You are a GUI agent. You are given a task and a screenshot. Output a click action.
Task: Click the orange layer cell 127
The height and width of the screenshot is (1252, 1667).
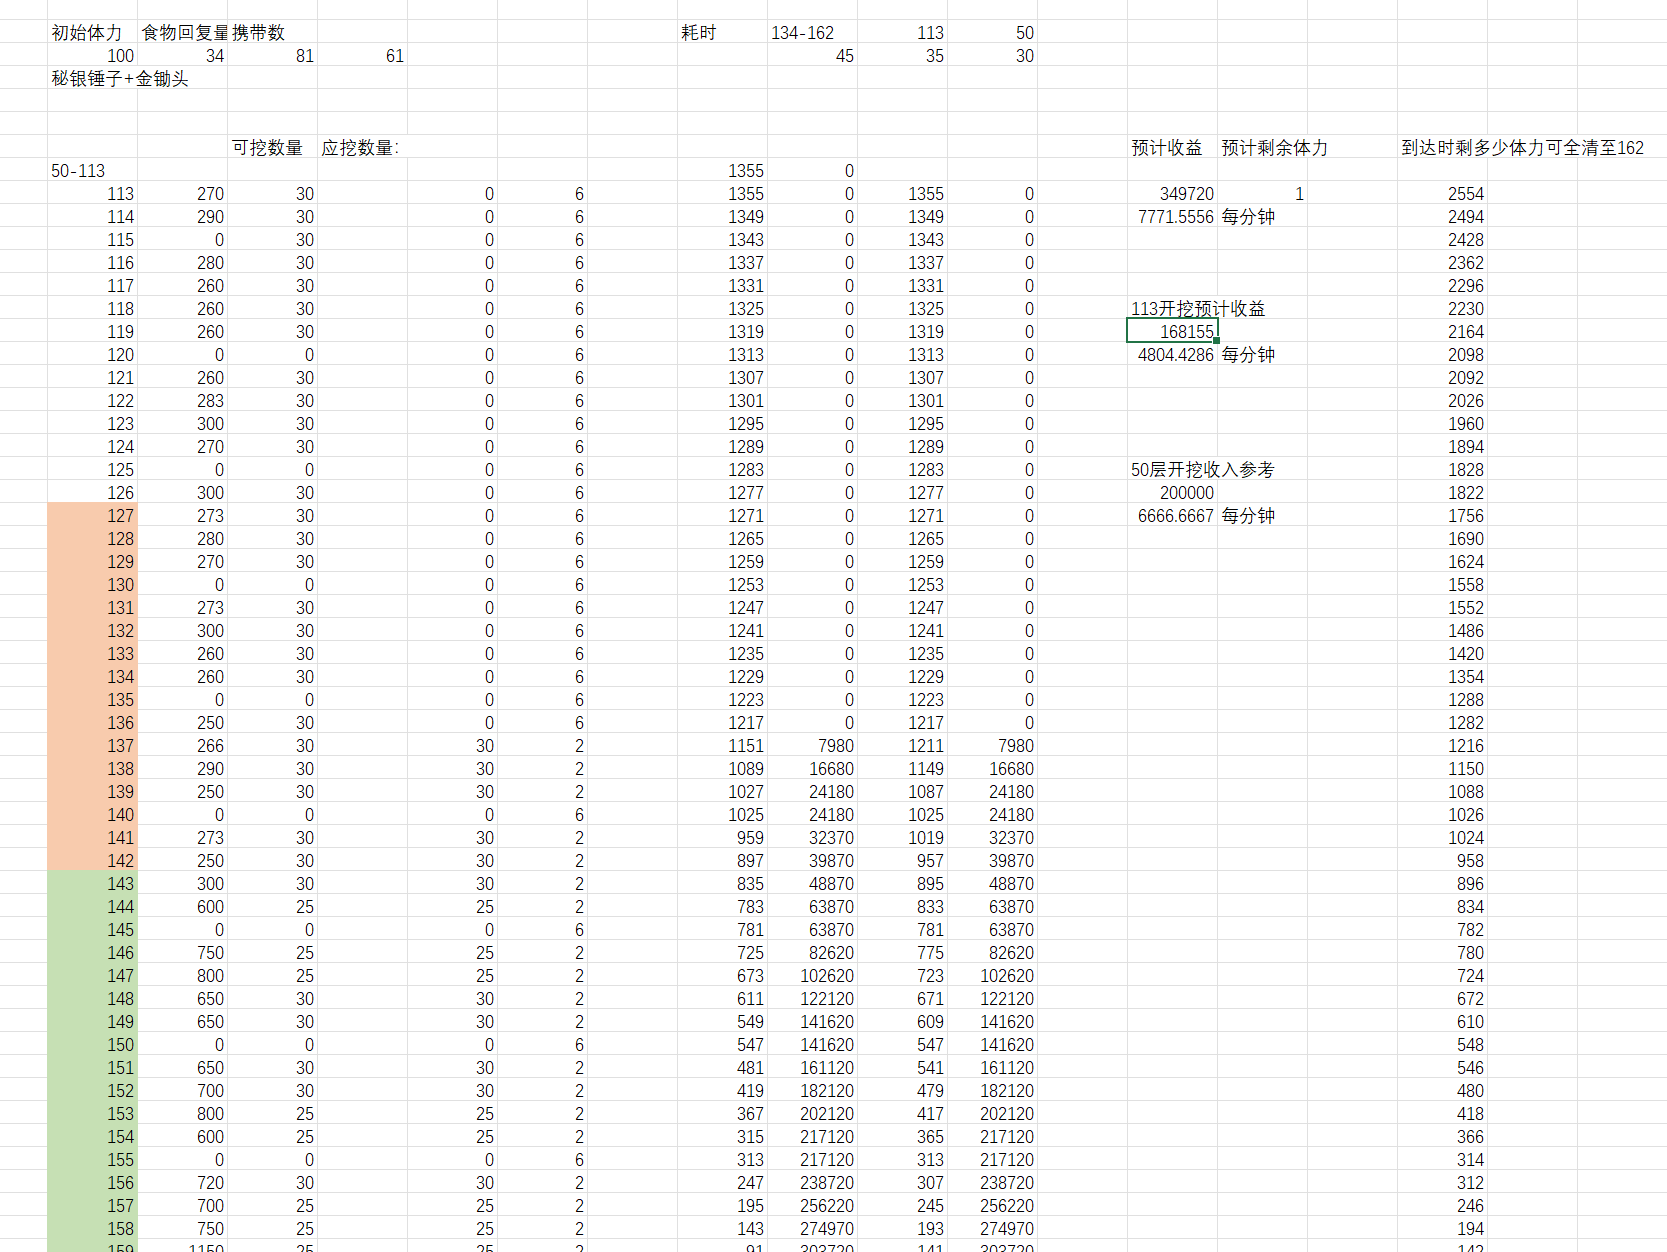92,515
